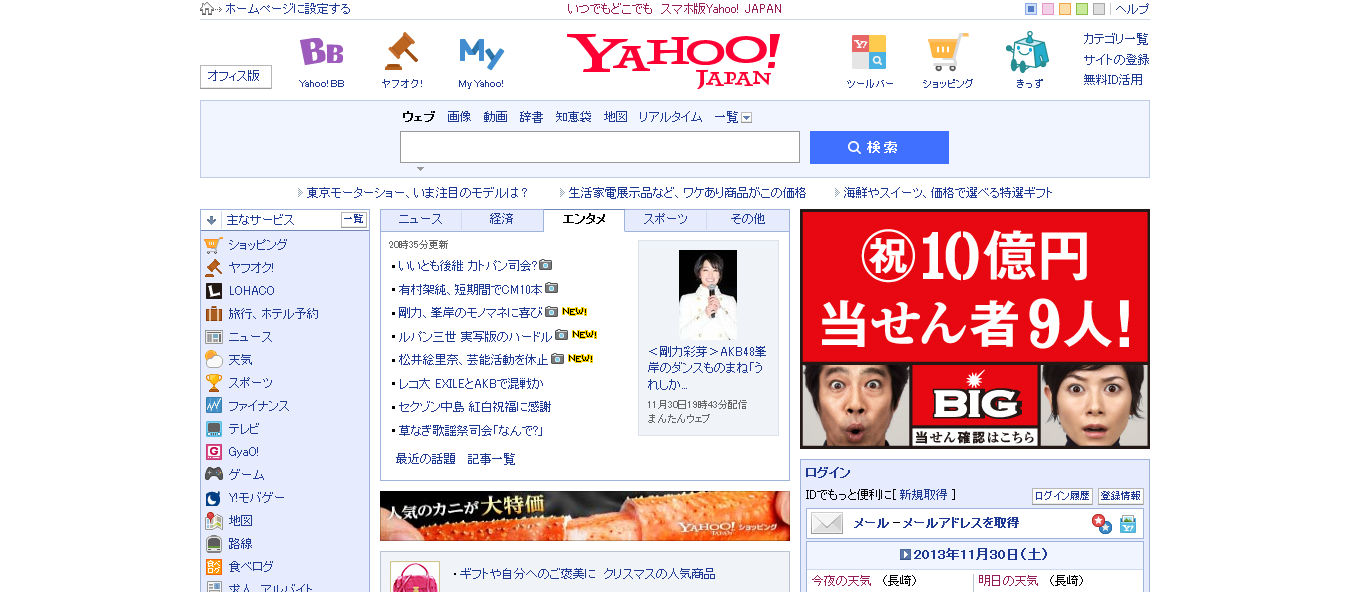Open the 剛力彩芽 photo thumbnail
Screen dimensions: 1349x592
tap(708, 294)
